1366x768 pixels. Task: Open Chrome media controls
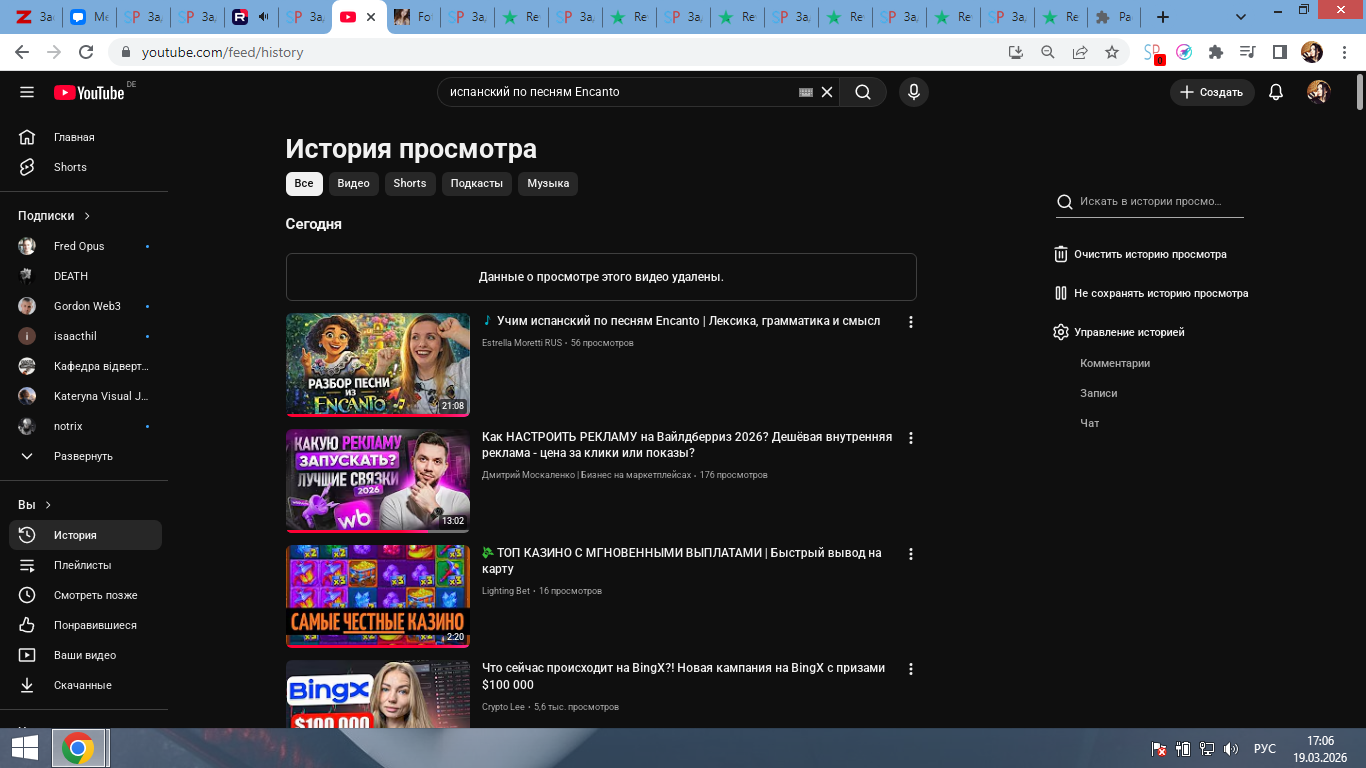click(1247, 52)
